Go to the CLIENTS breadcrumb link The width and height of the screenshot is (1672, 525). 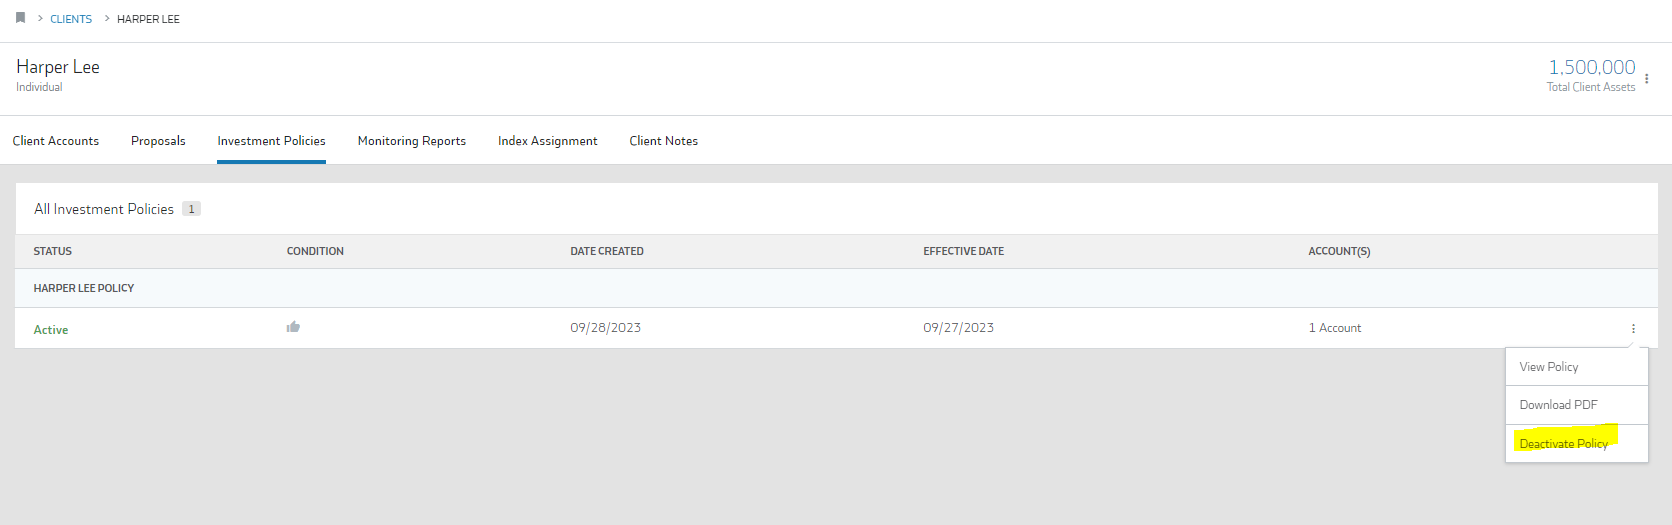71,19
